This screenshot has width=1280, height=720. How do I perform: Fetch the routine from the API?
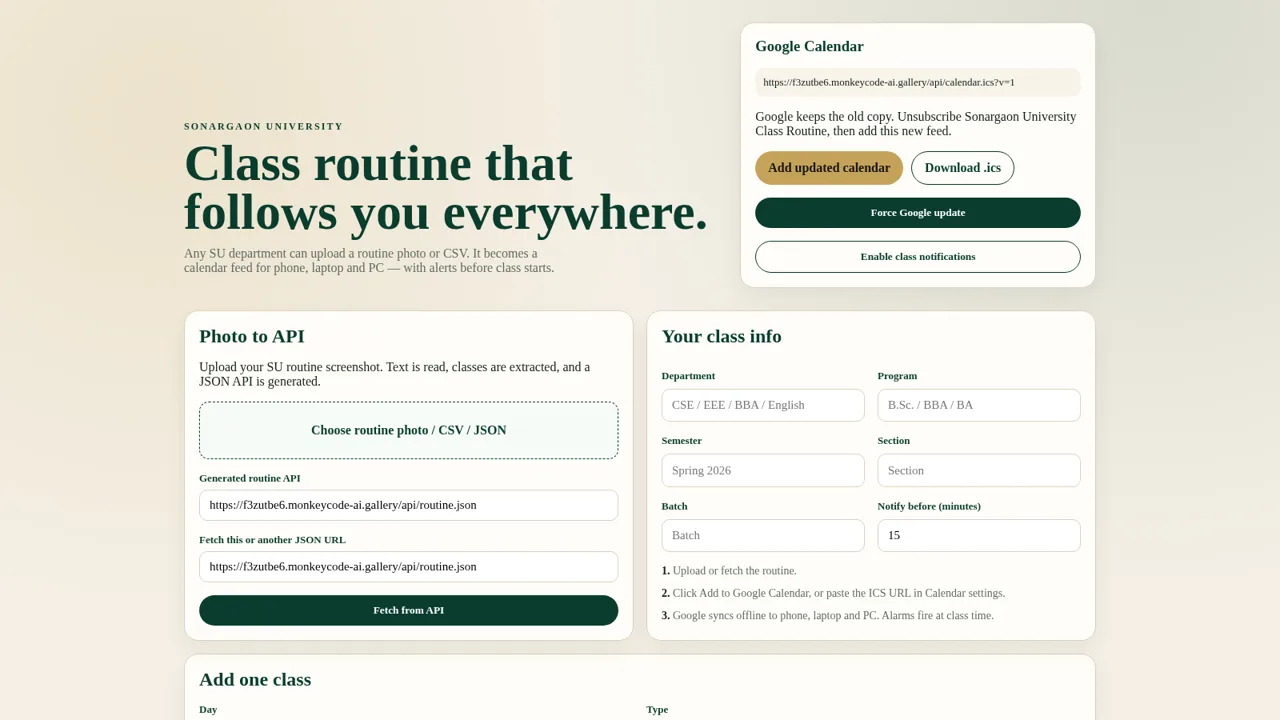coord(408,610)
